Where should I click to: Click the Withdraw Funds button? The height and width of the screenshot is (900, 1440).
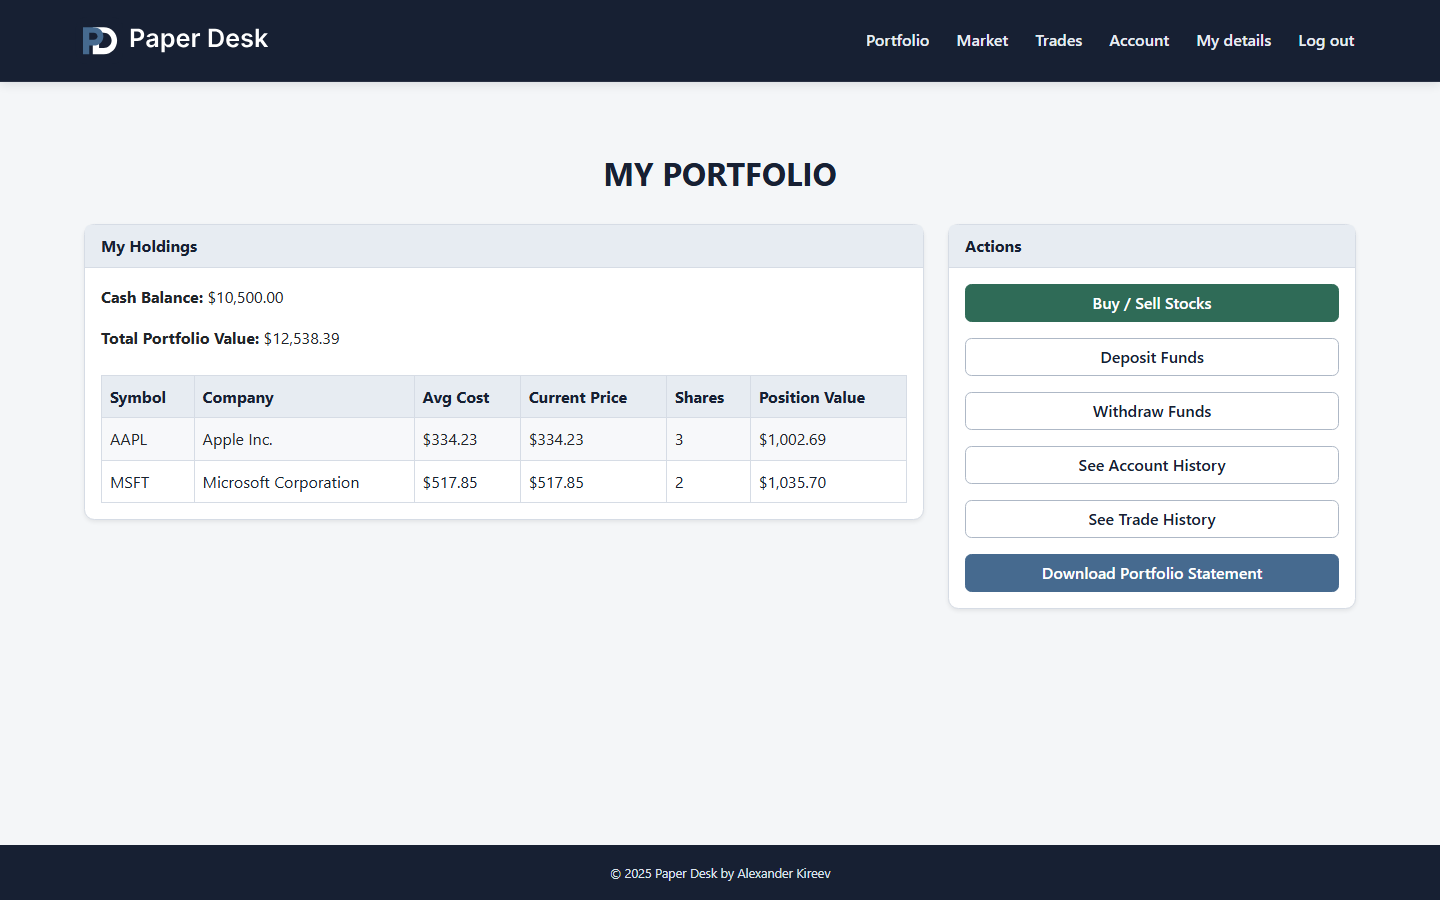pos(1152,411)
